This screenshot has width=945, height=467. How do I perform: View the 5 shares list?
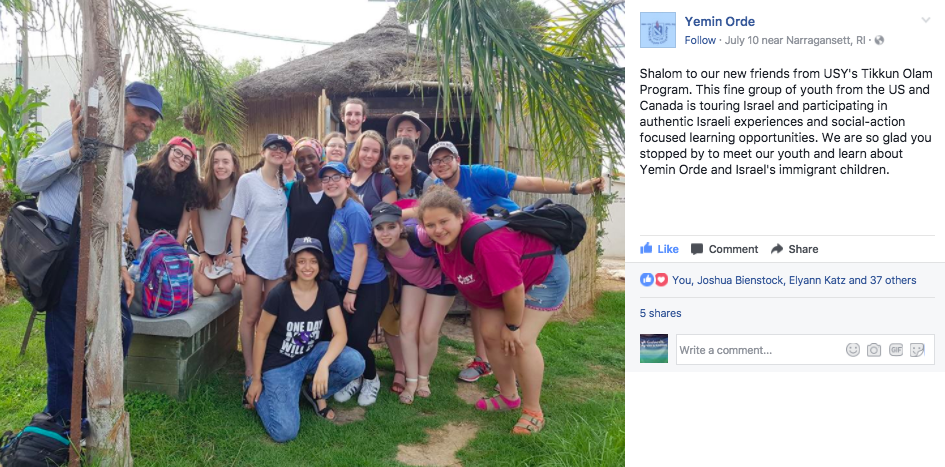pos(661,313)
